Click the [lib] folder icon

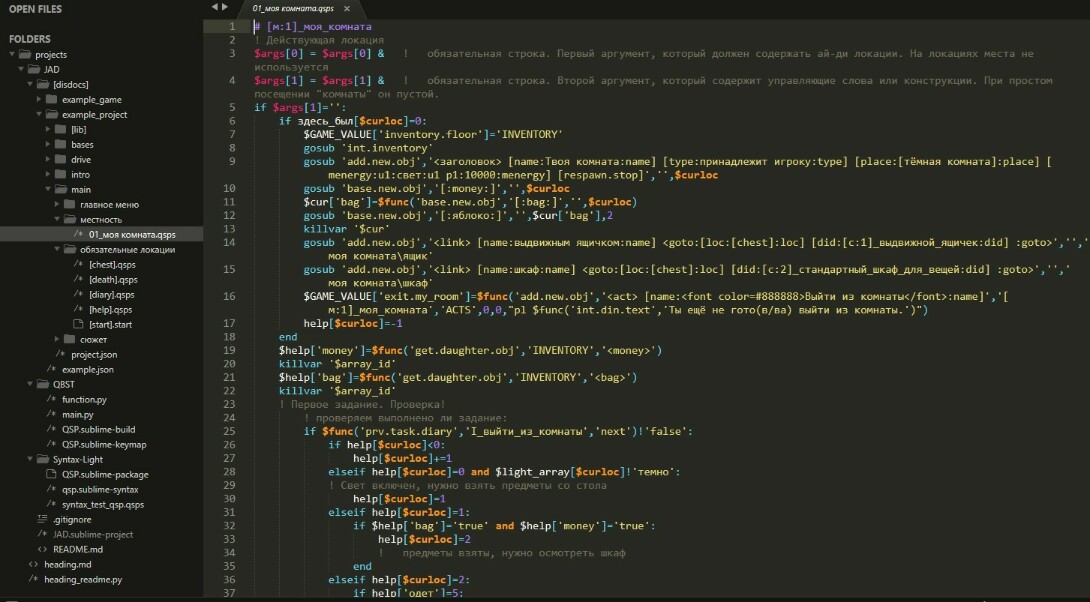(61, 129)
